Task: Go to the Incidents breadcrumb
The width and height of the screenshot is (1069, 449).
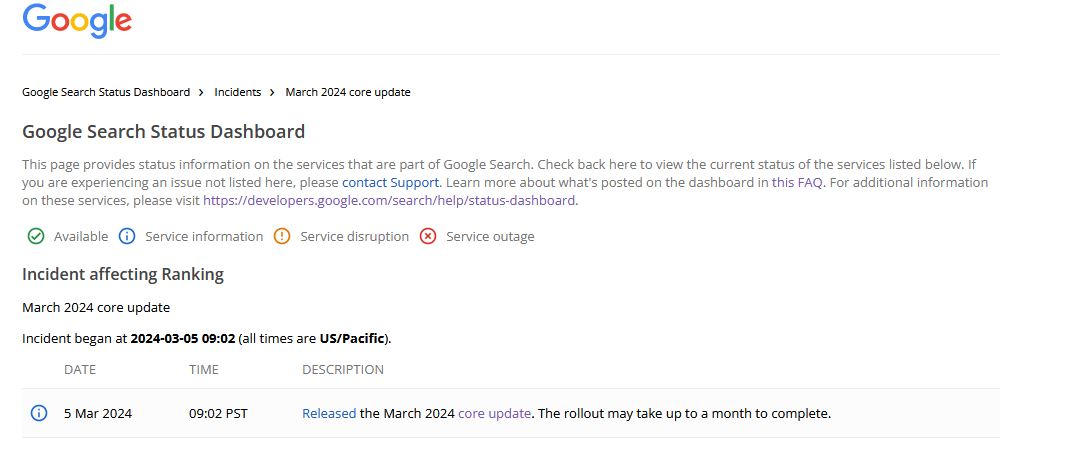Action: 237,92
